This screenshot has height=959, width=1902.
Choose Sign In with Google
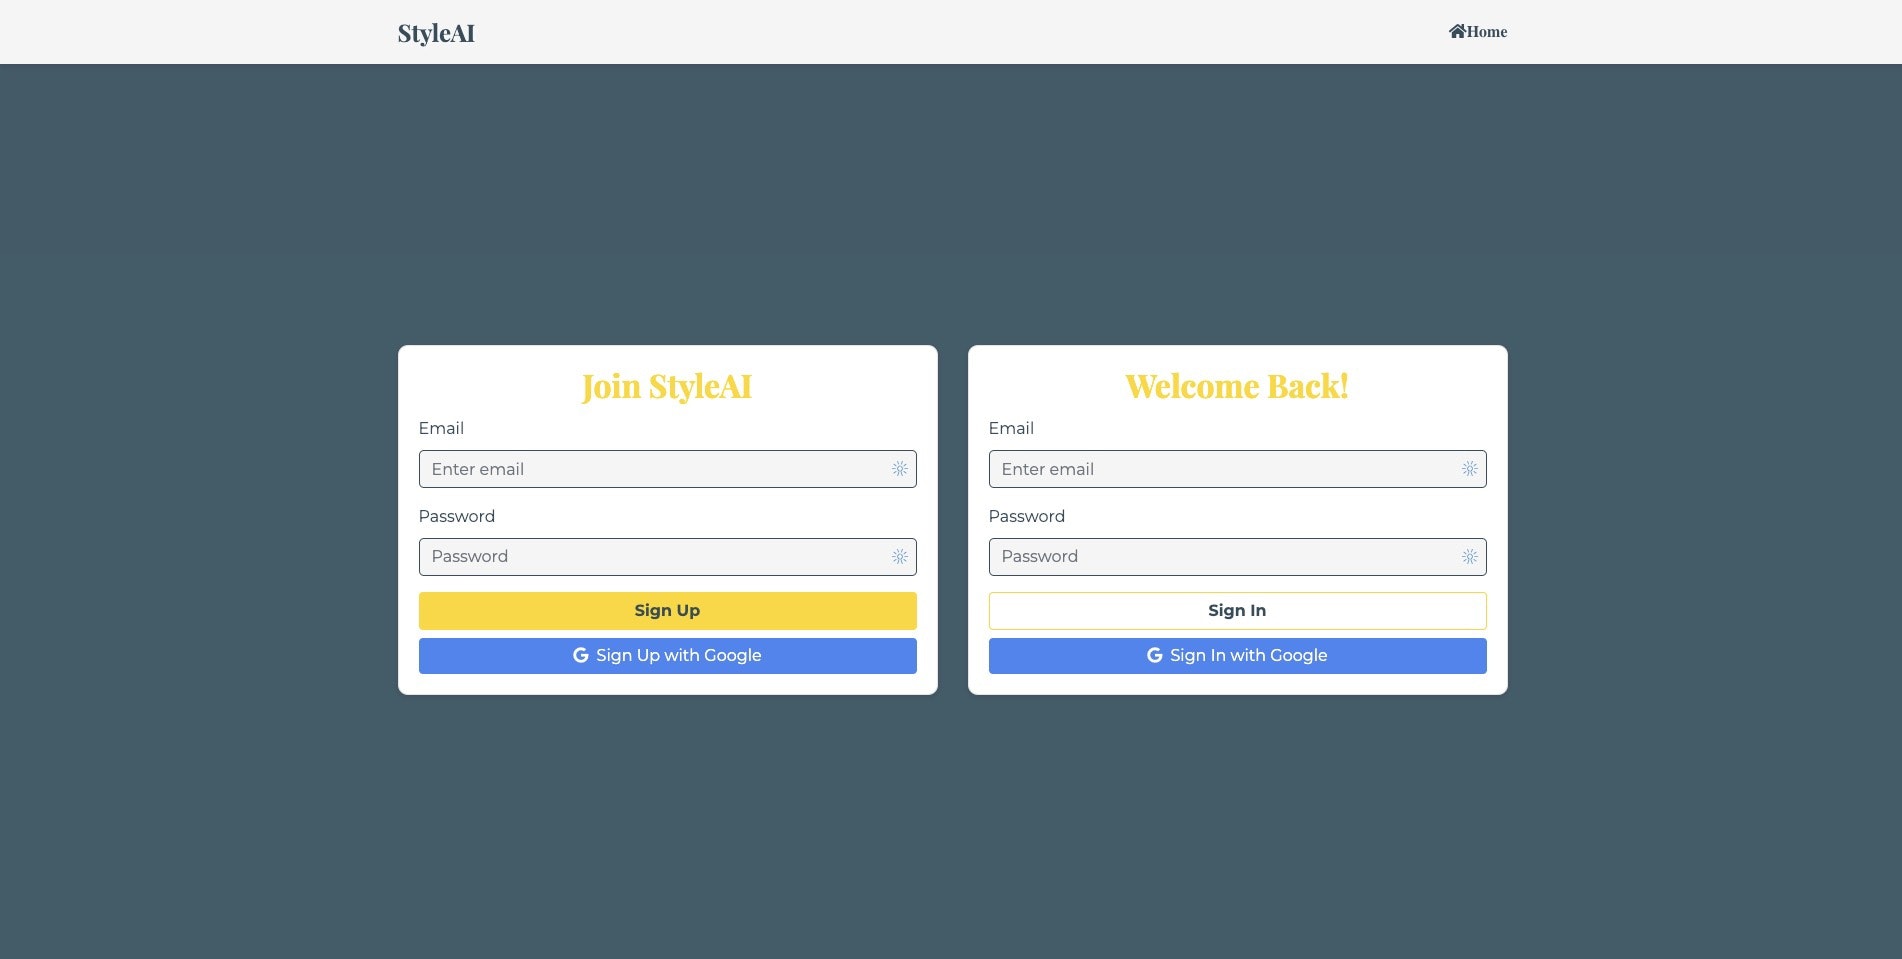[1237, 656]
